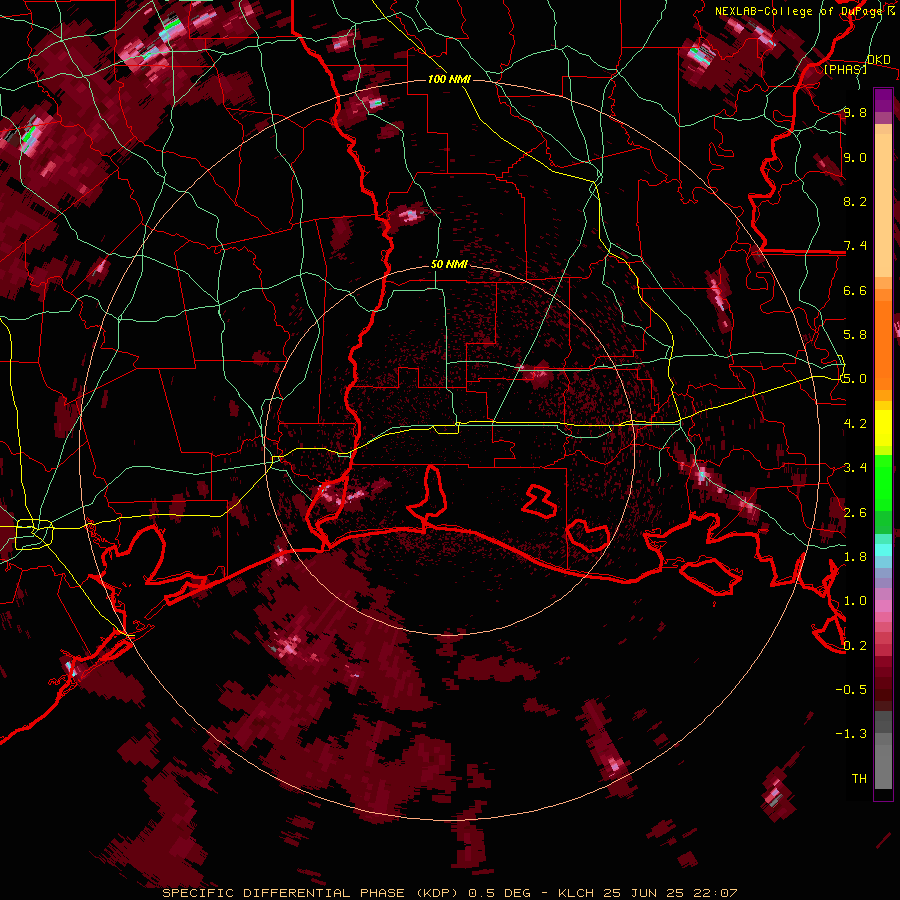900x900 pixels.
Task: Click the "[PHAS]" units label
Action: (845, 69)
